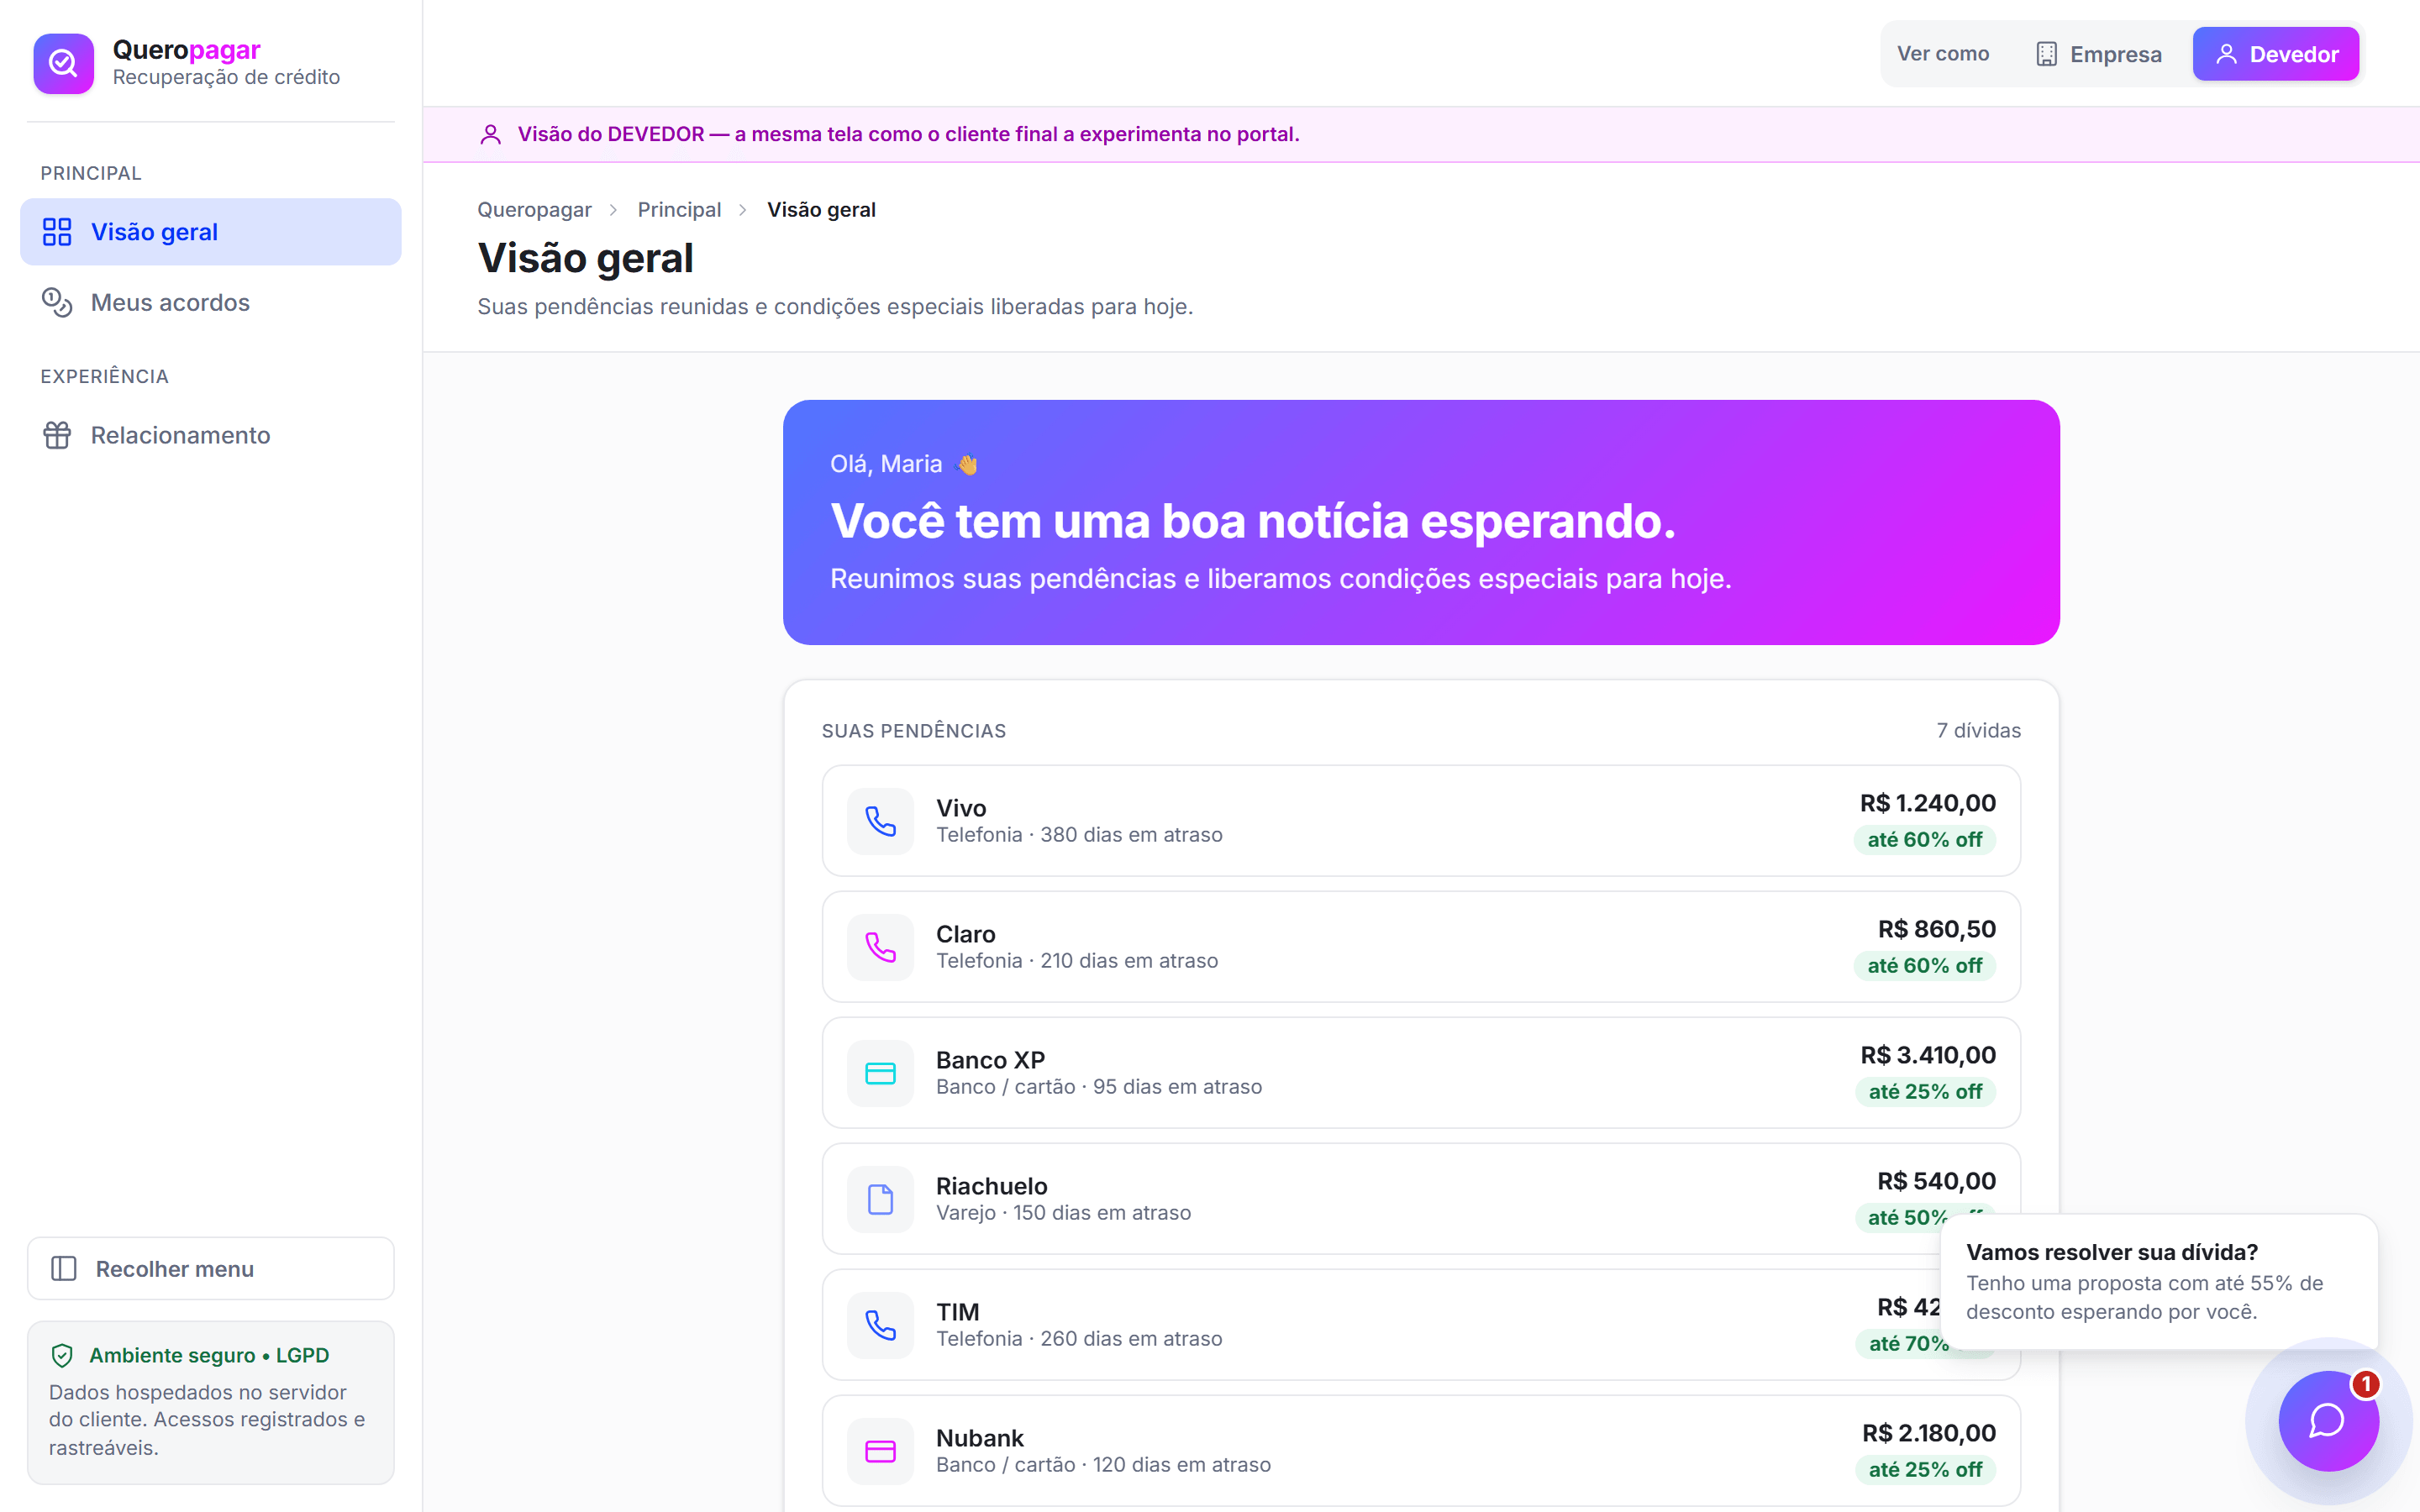Open the Vivo debt row
Viewport: 2420px width, 1512px height.
tap(1421, 821)
